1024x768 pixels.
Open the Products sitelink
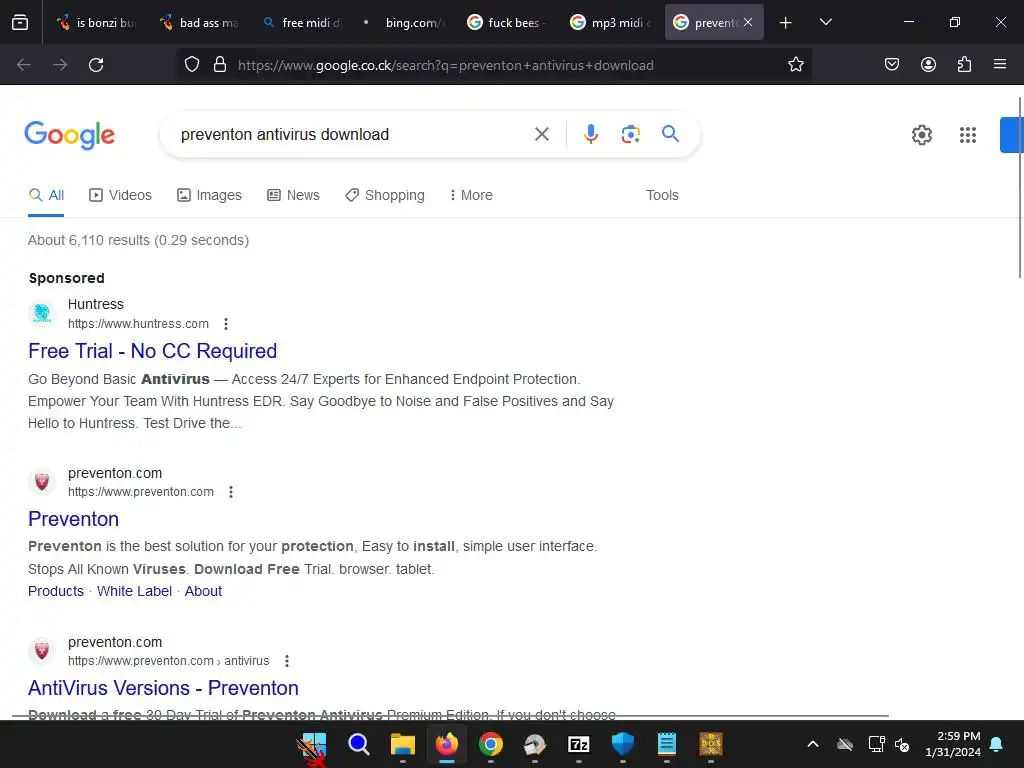pos(56,591)
